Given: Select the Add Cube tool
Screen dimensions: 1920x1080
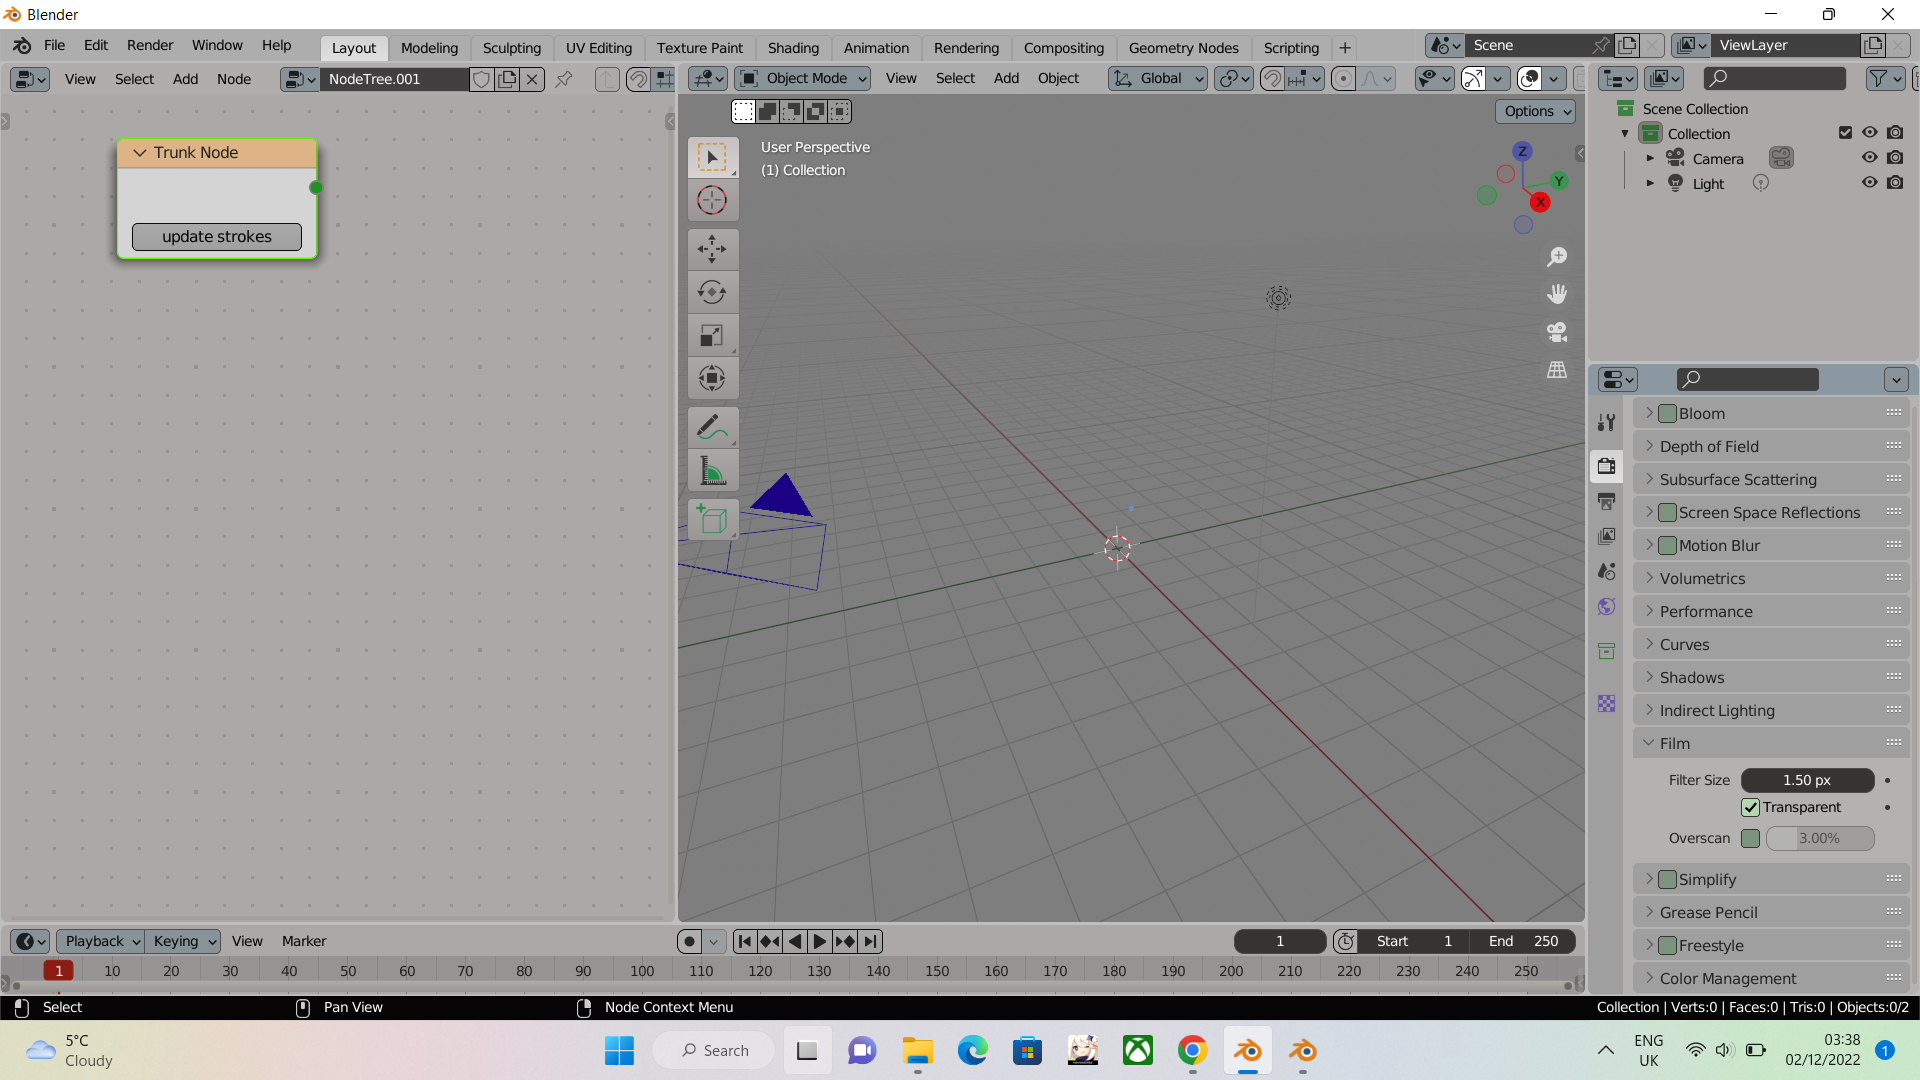Looking at the screenshot, I should tap(712, 519).
